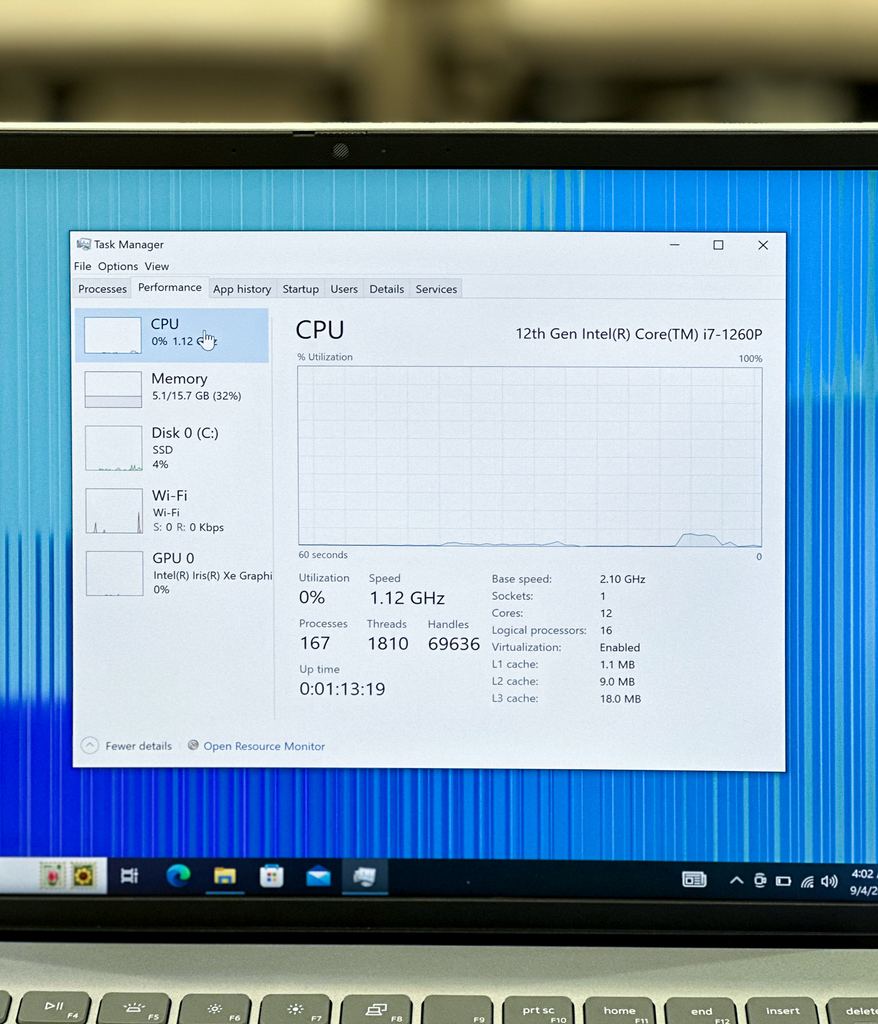Switch to the Processes tab
The height and width of the screenshot is (1024, 878).
(x=103, y=289)
